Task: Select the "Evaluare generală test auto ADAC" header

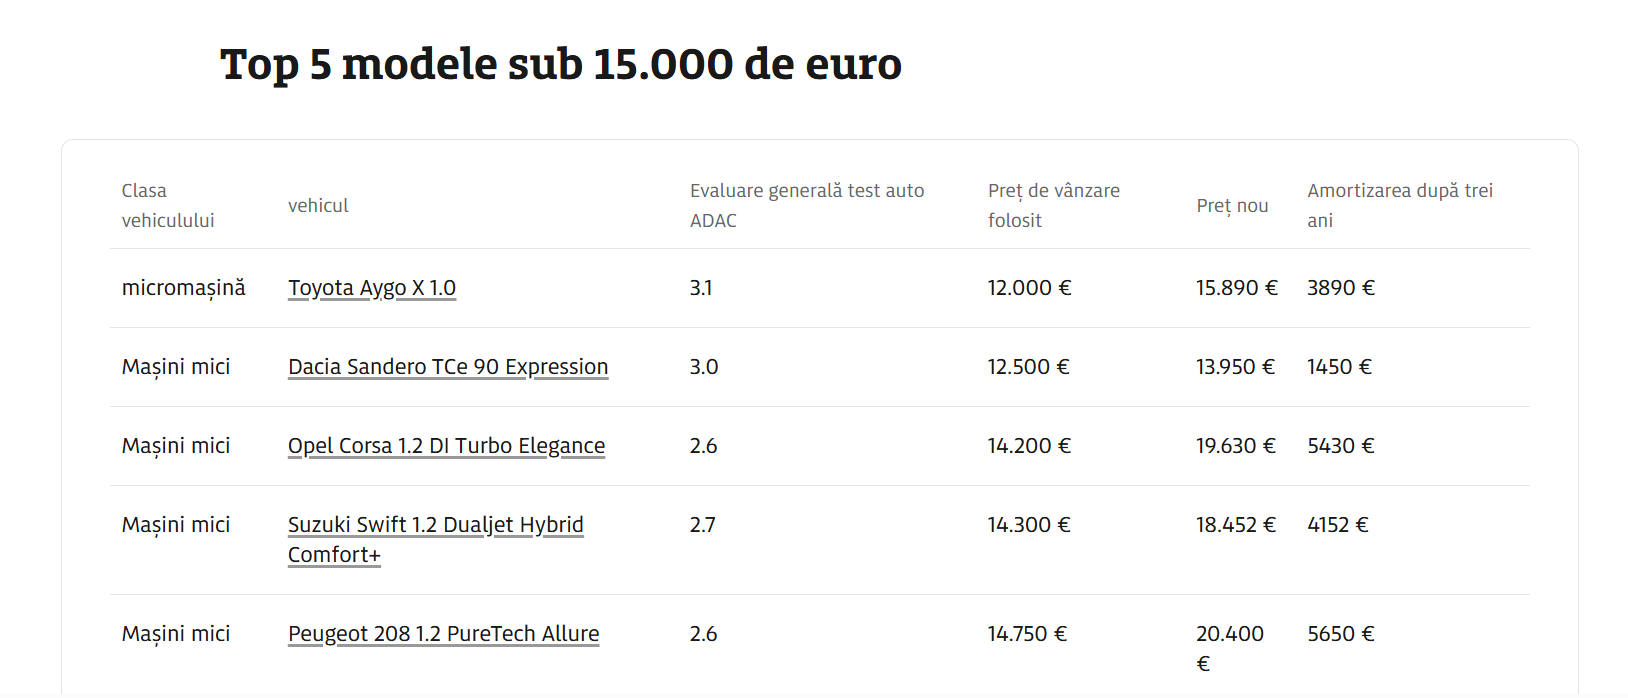Action: coord(806,205)
